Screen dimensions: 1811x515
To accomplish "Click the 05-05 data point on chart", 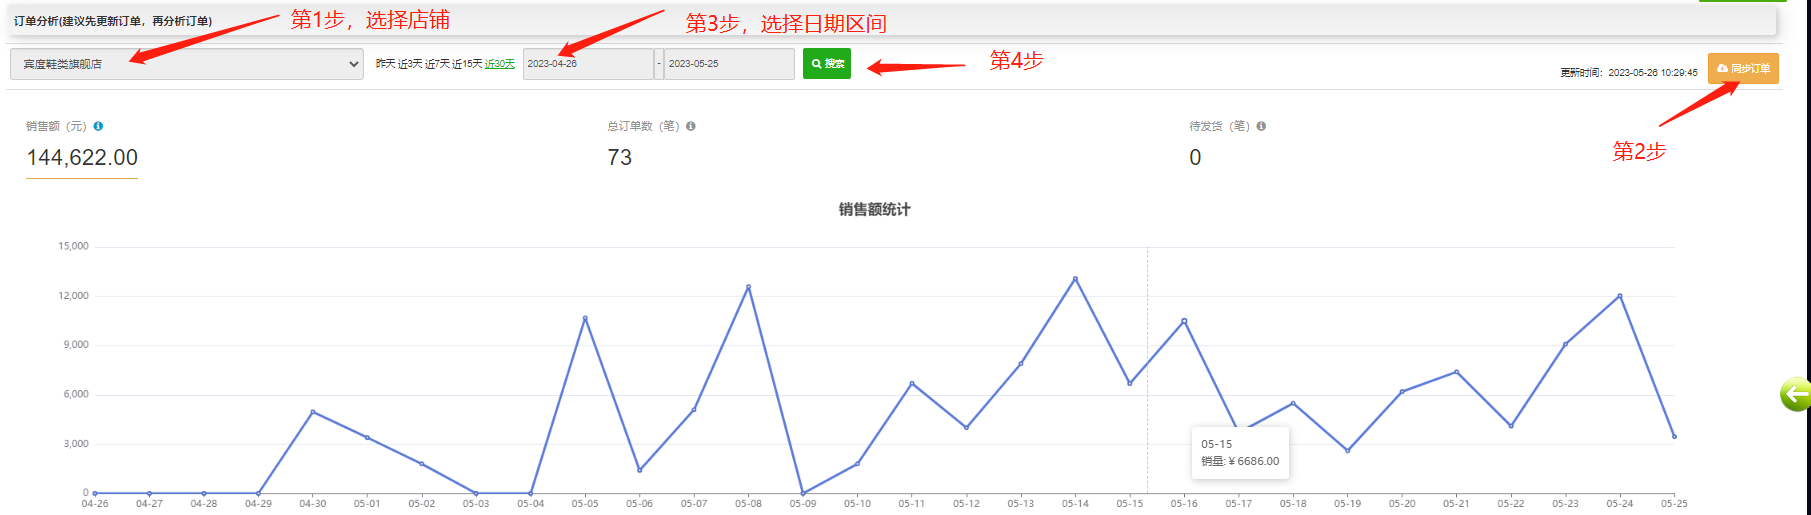I will [585, 318].
